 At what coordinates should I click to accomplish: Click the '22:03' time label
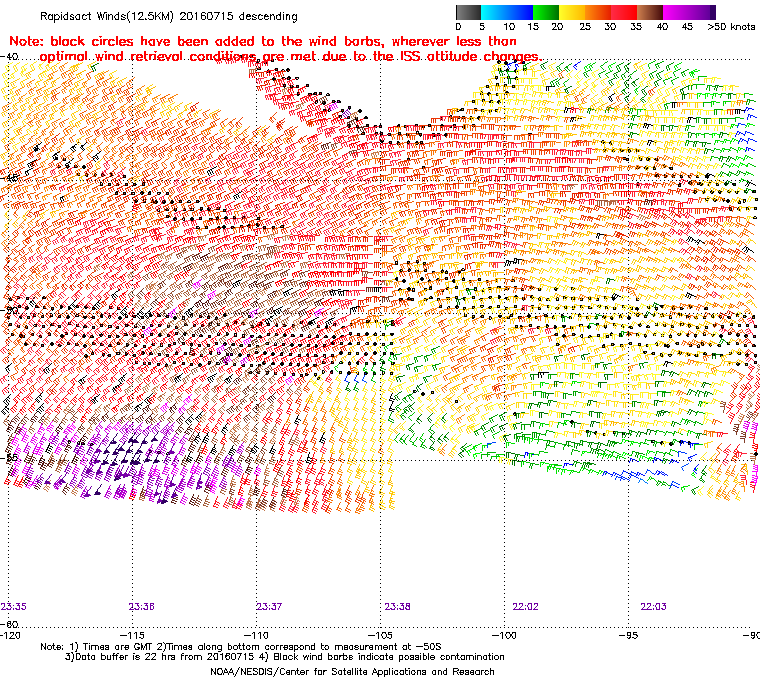pyautogui.click(x=653, y=607)
